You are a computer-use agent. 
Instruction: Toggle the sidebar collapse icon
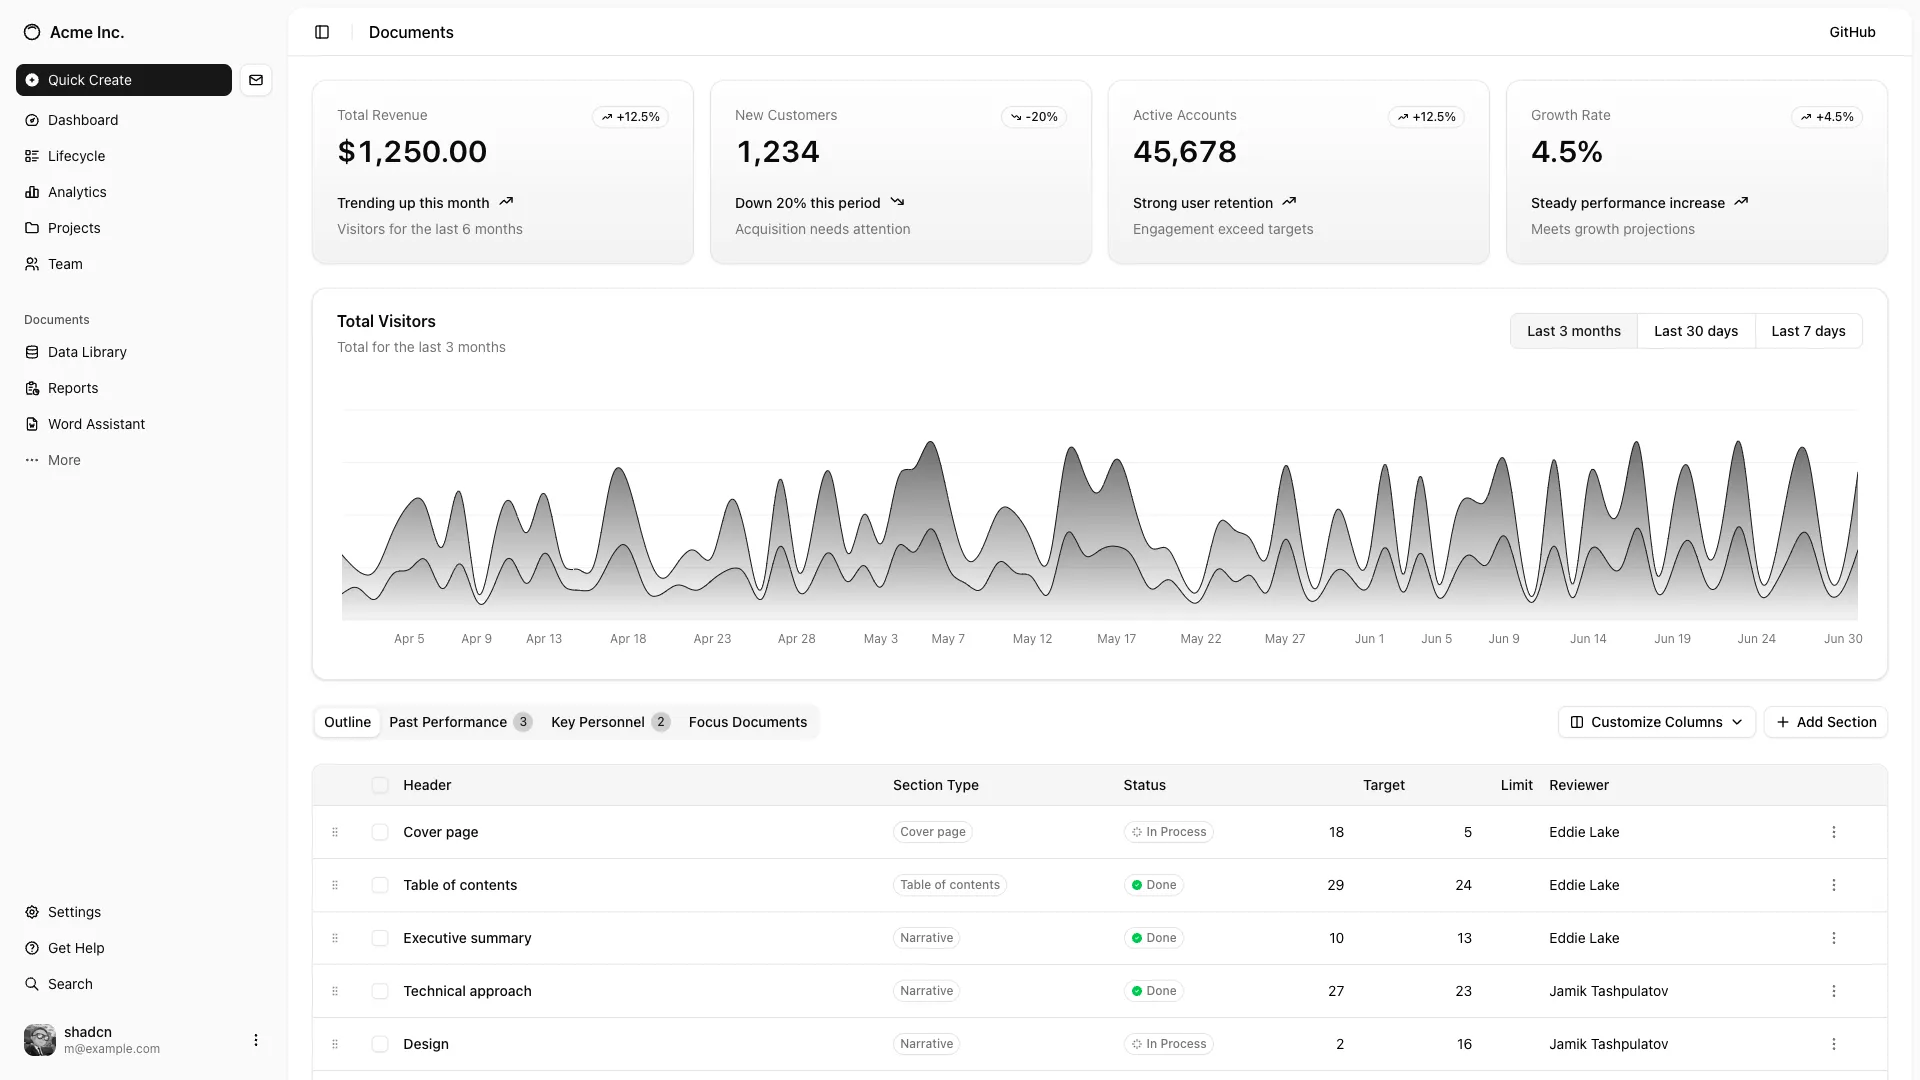[x=322, y=32]
